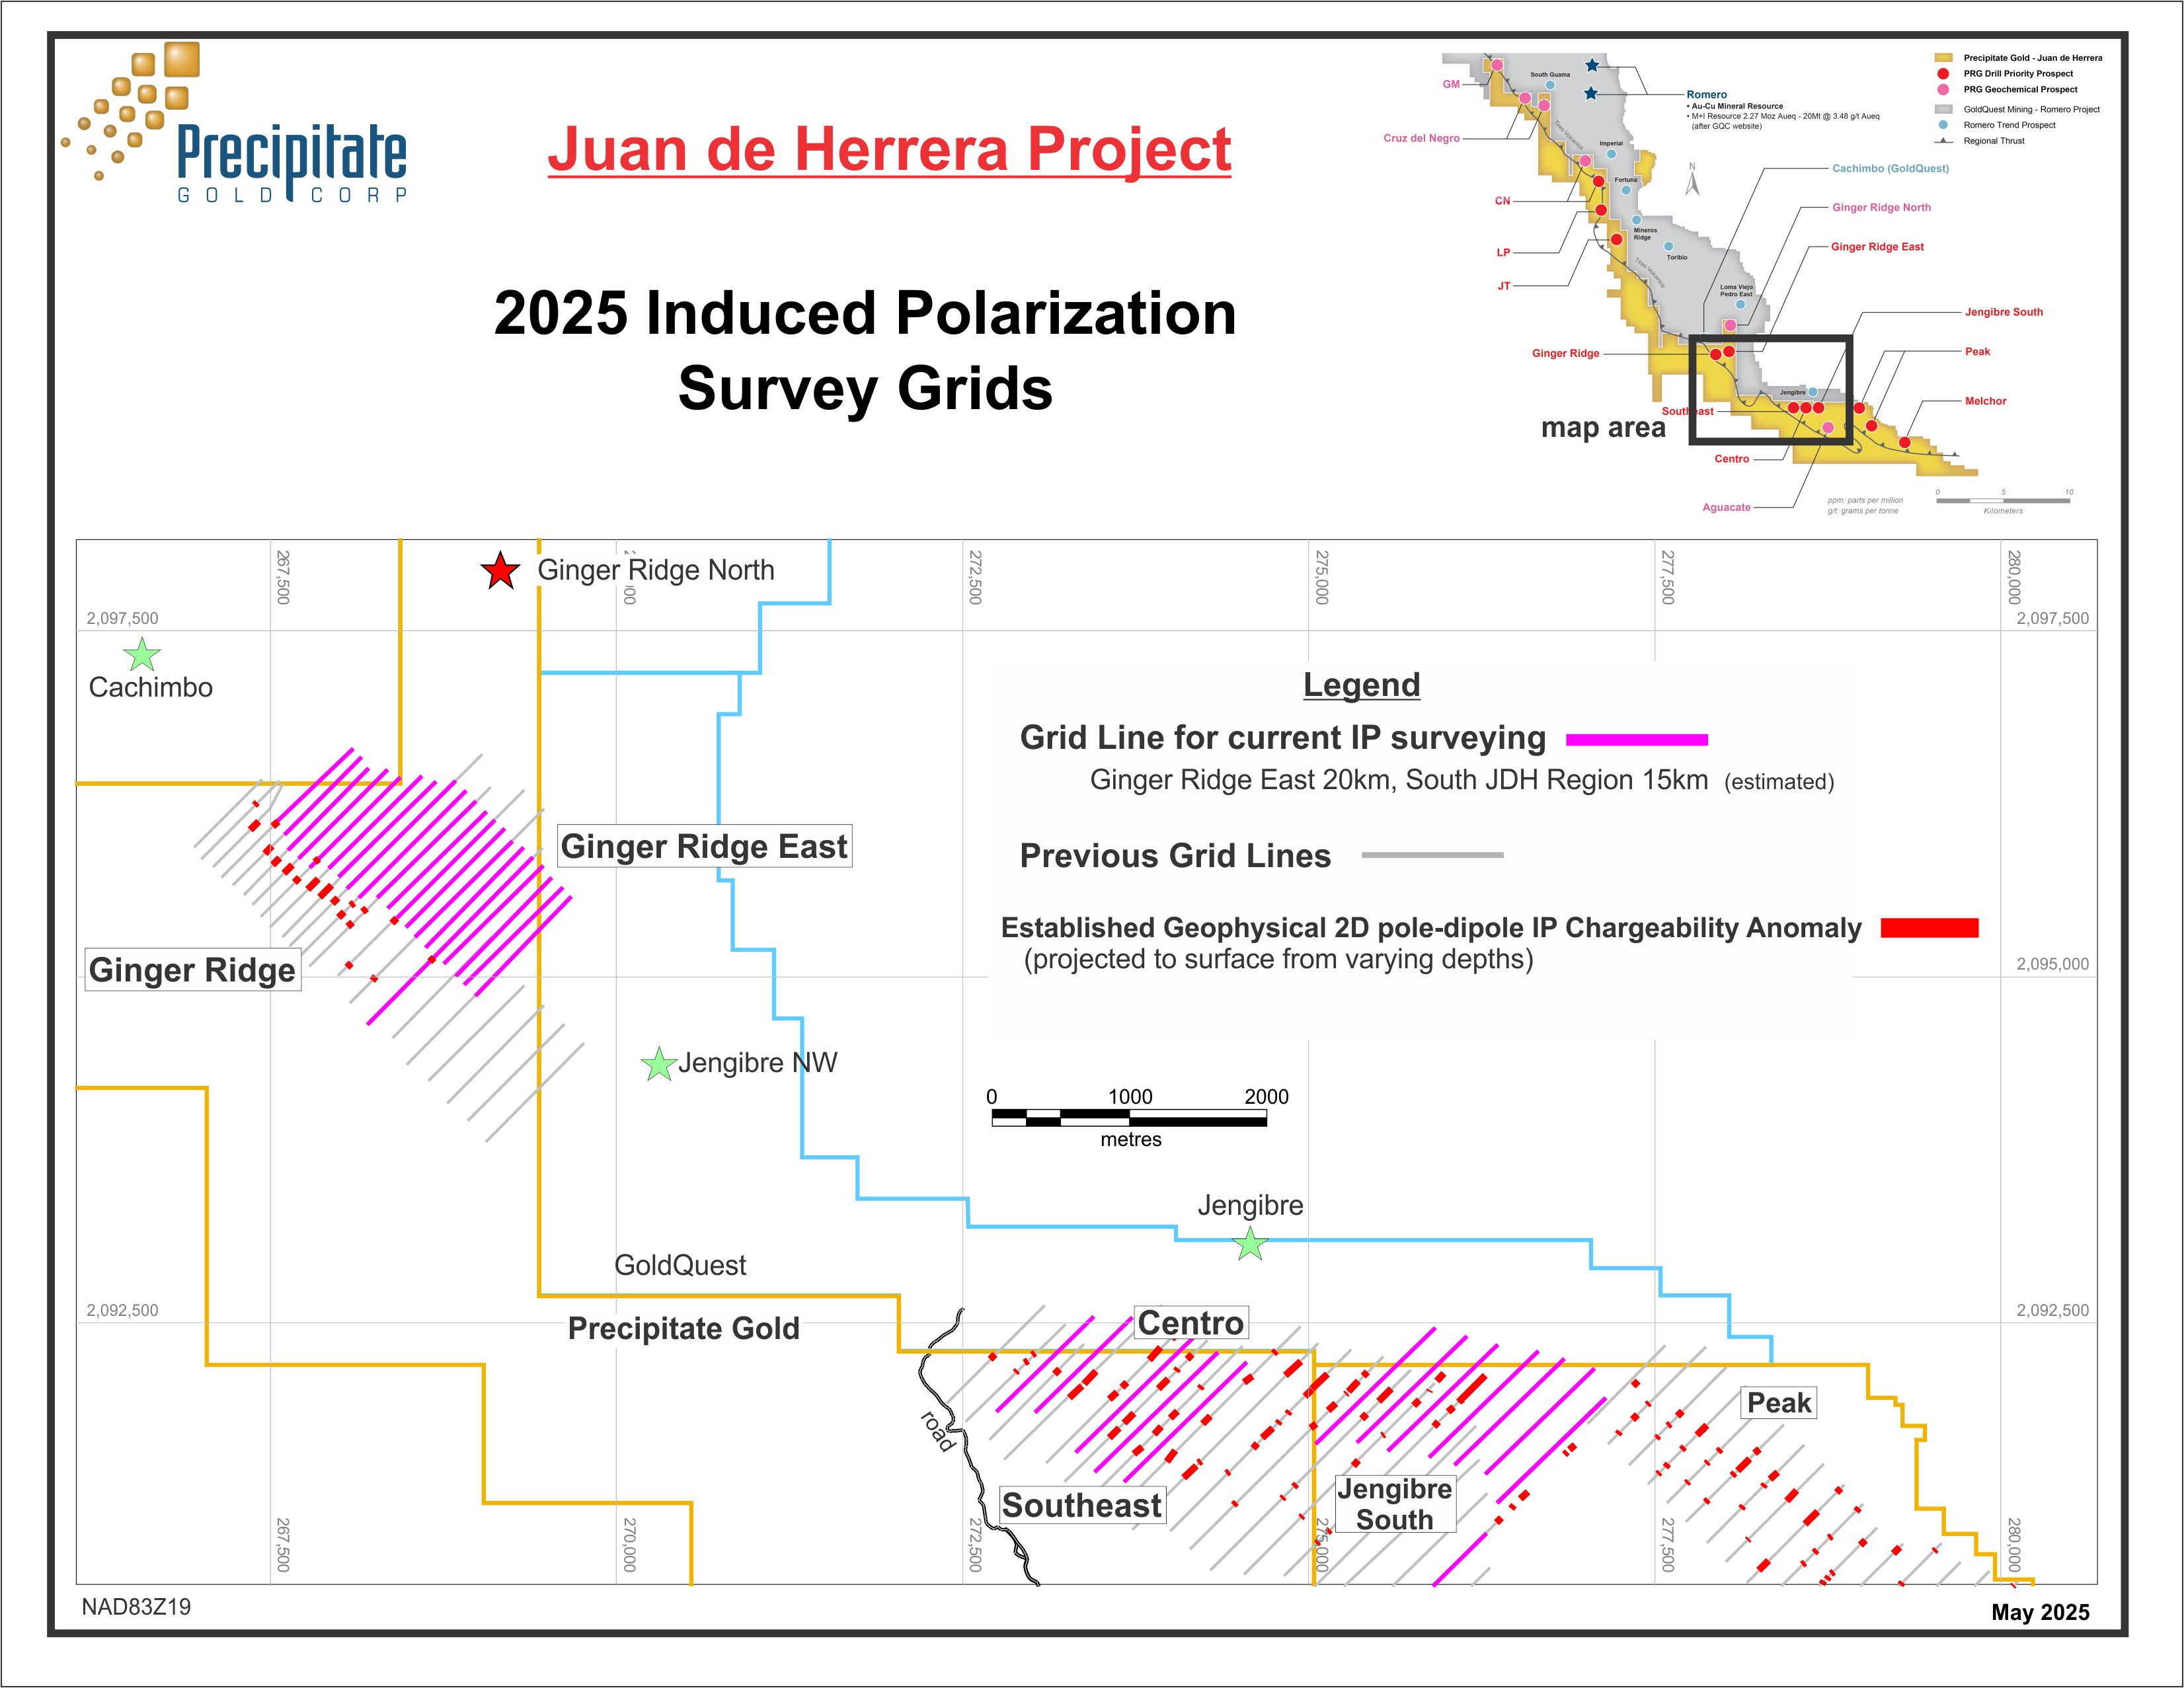2184x1688 pixels.
Task: Click the Romero label on inset map
Action: point(1706,95)
